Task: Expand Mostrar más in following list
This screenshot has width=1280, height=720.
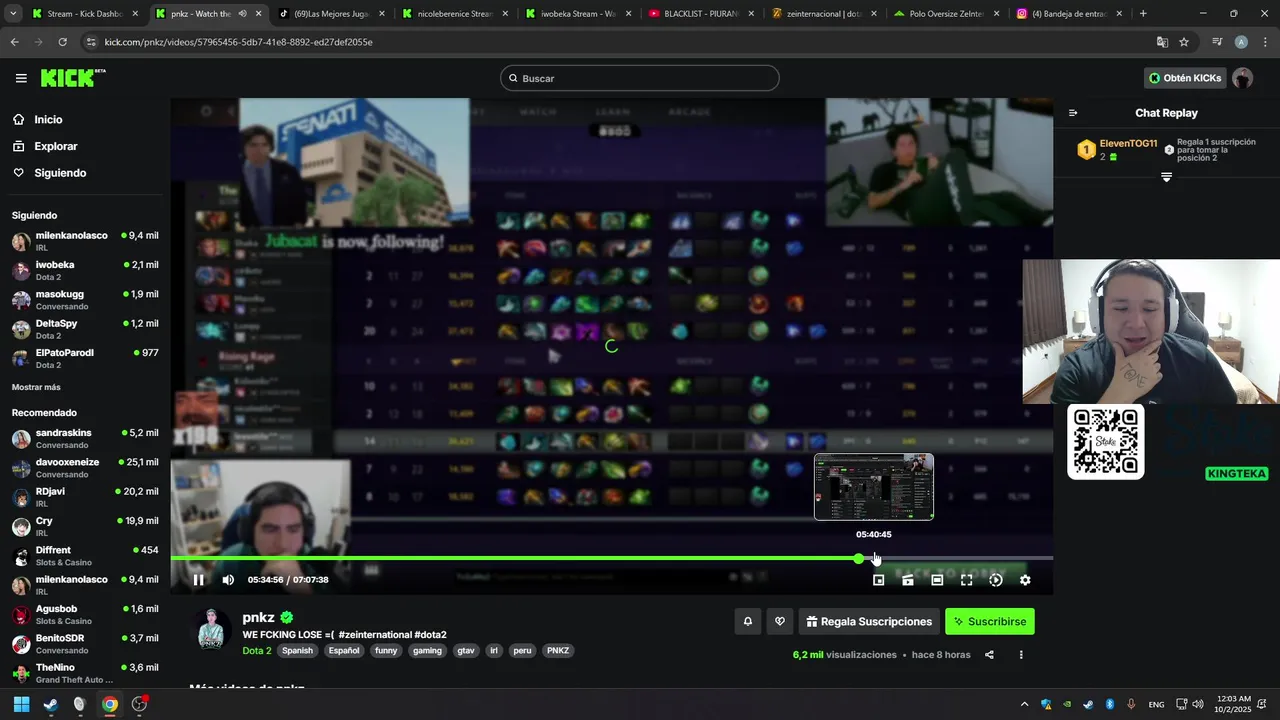Action: (36, 387)
